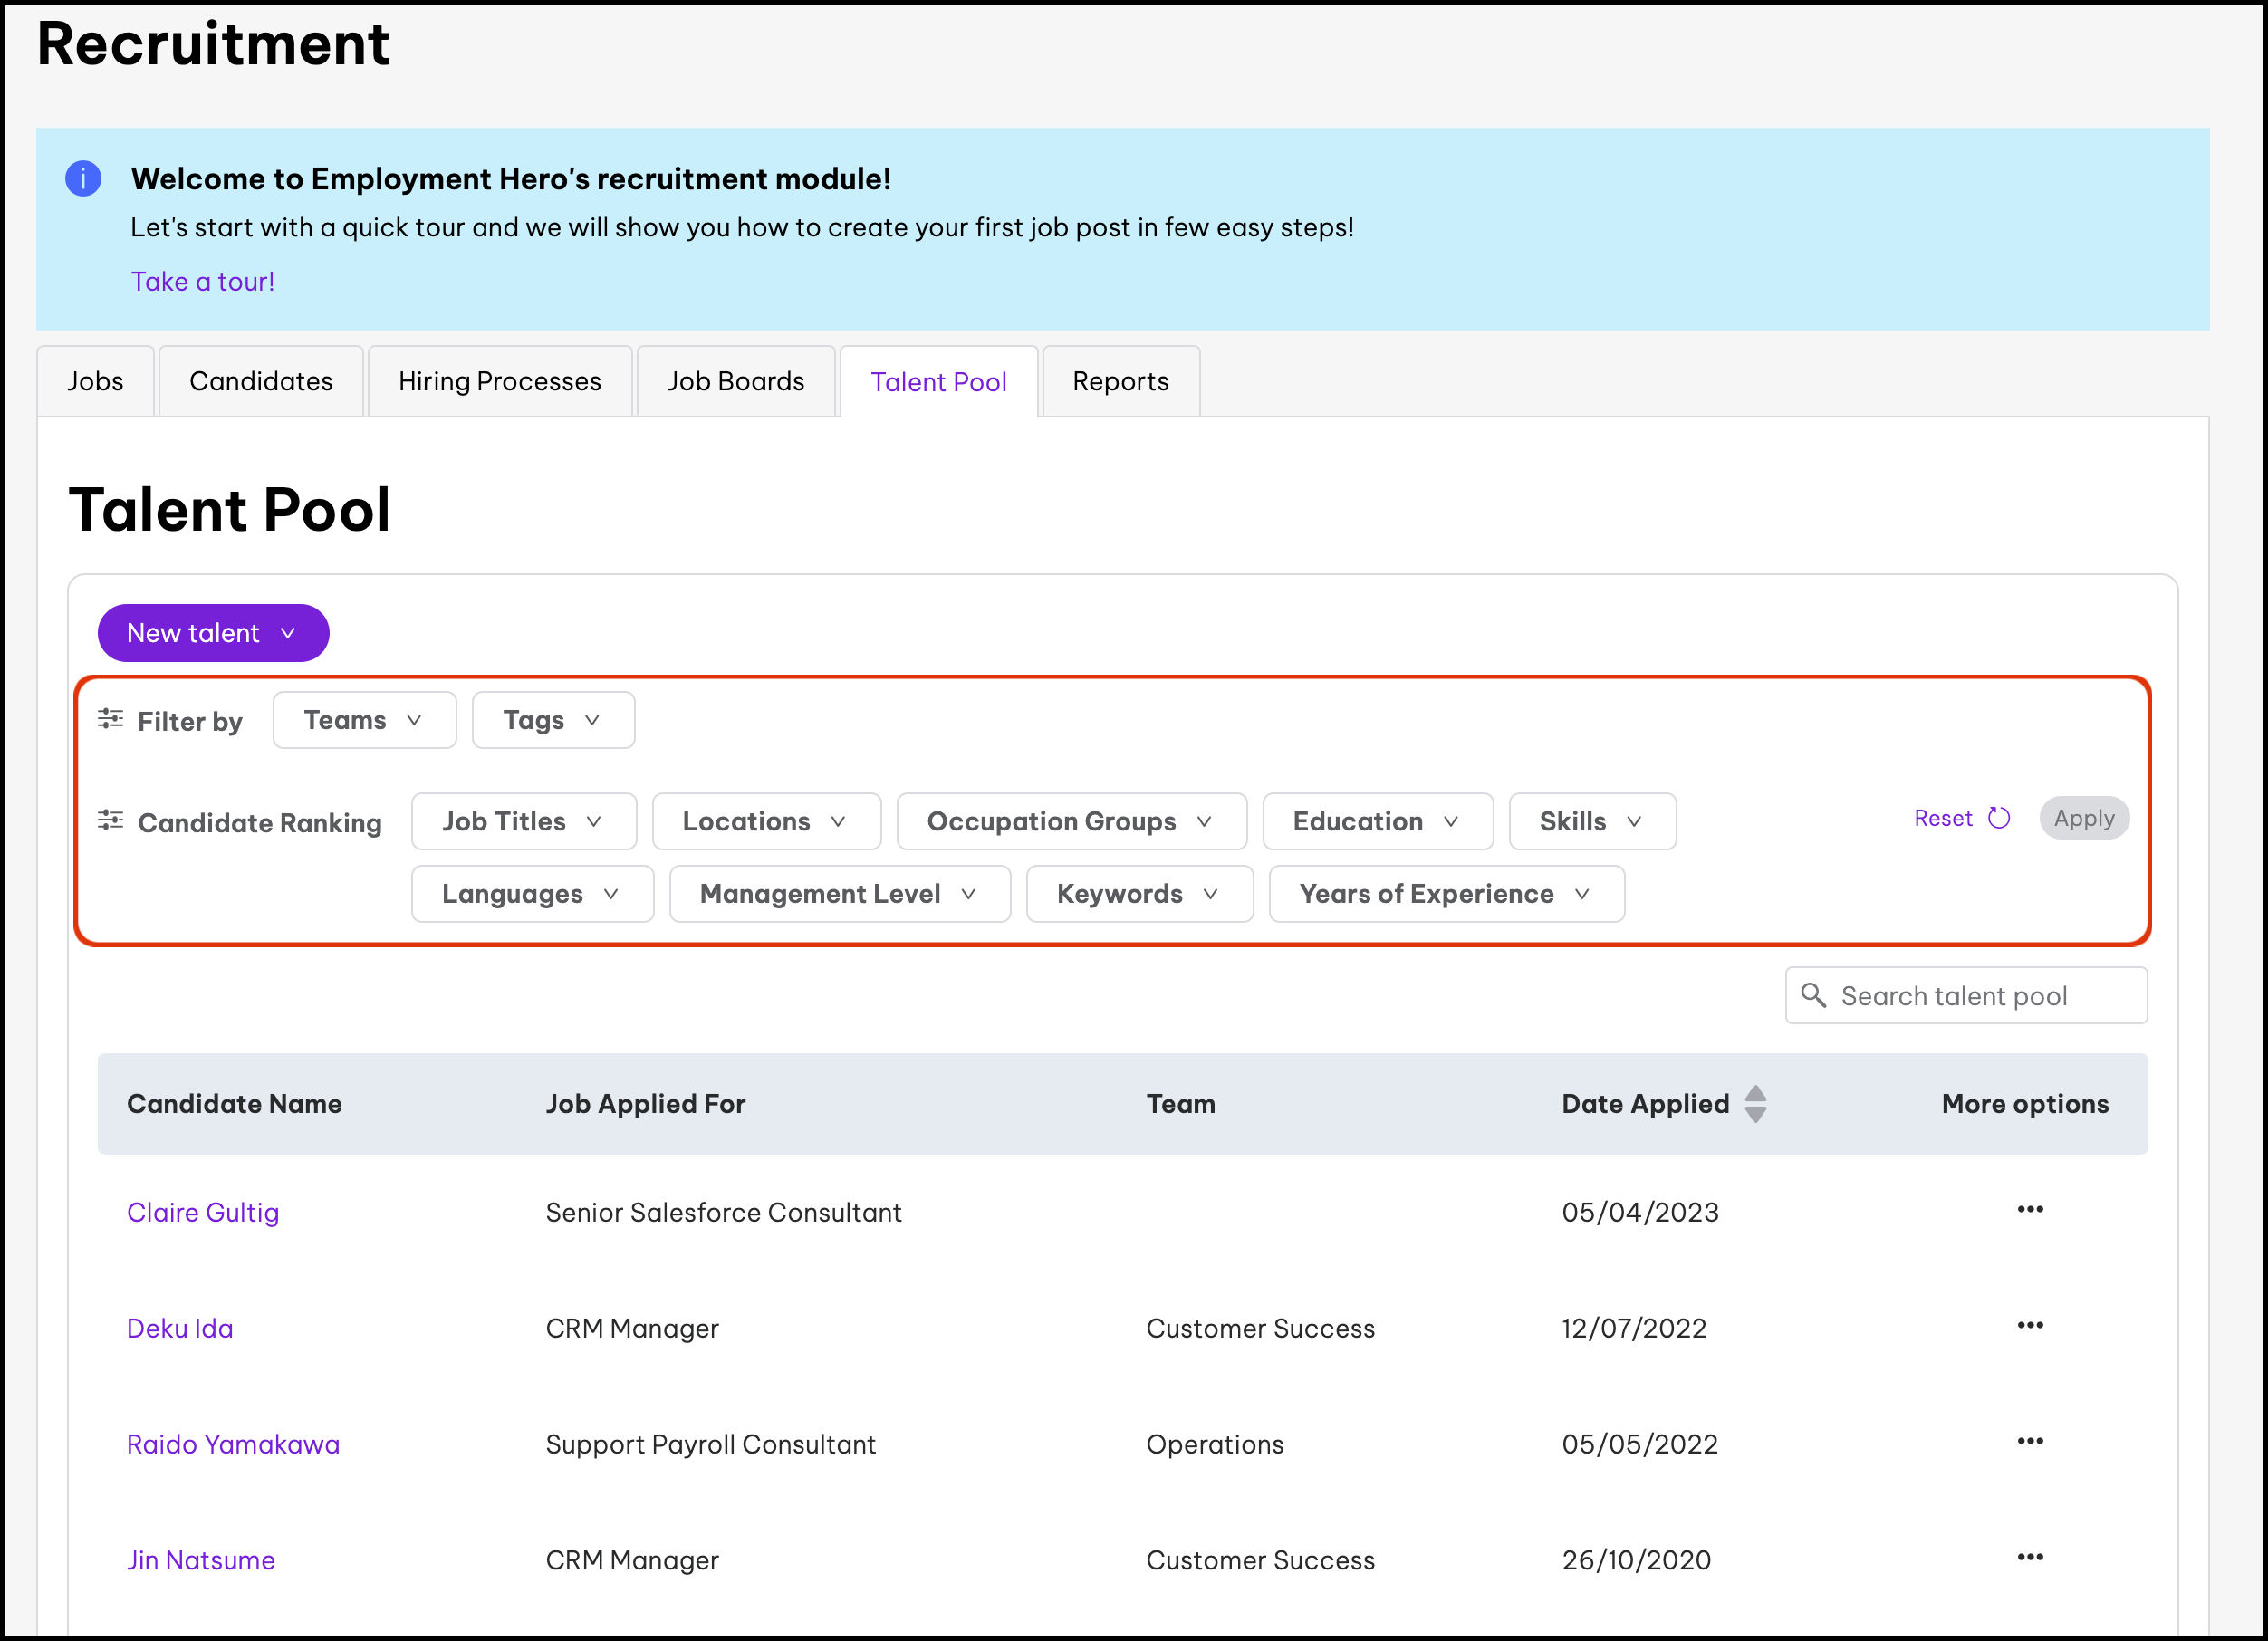Open more options for Raido Yamakawa

pos(2029,1442)
